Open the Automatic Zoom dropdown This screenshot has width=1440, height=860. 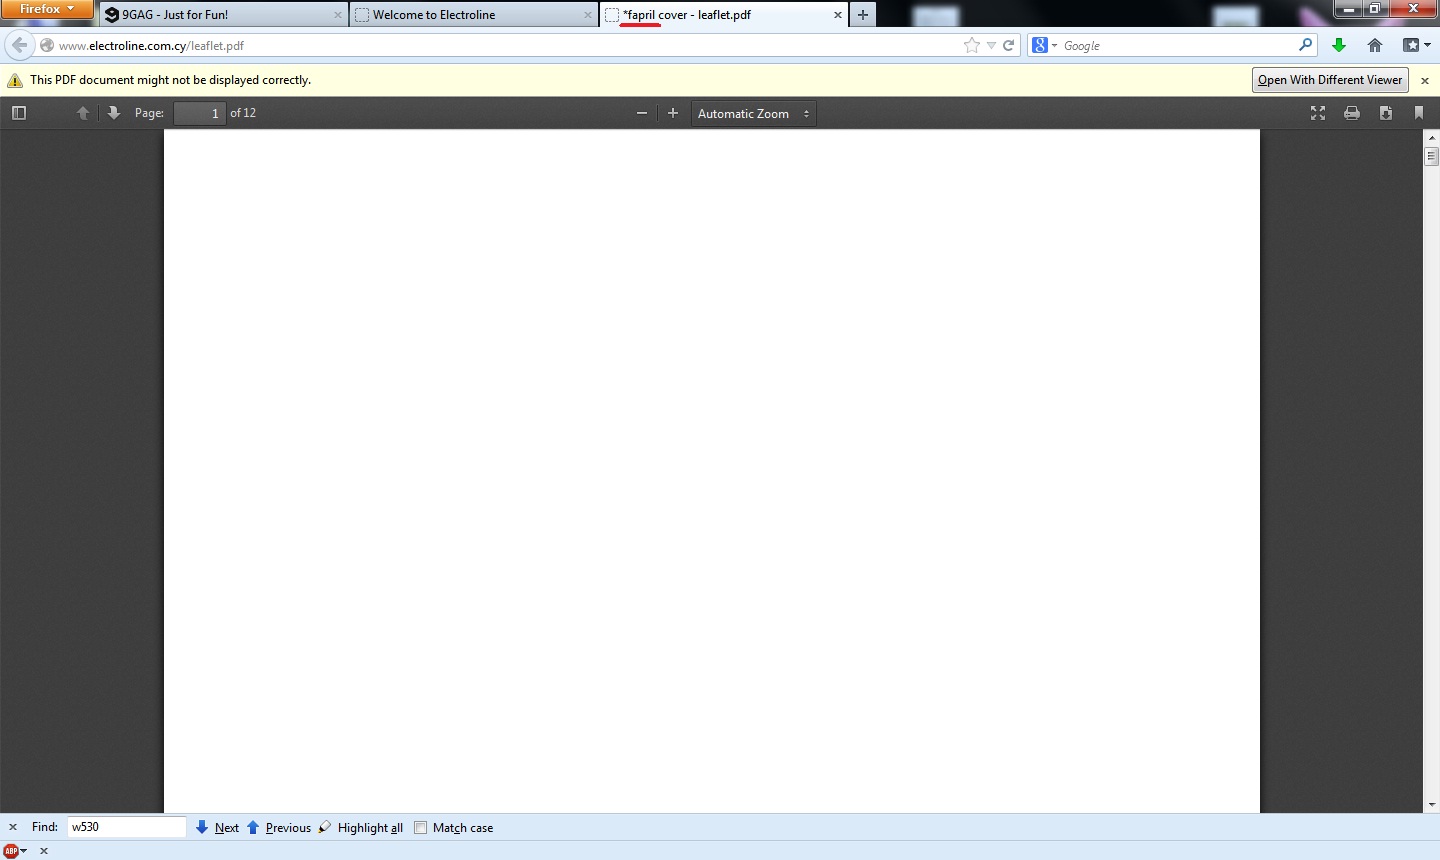pyautogui.click(x=754, y=113)
